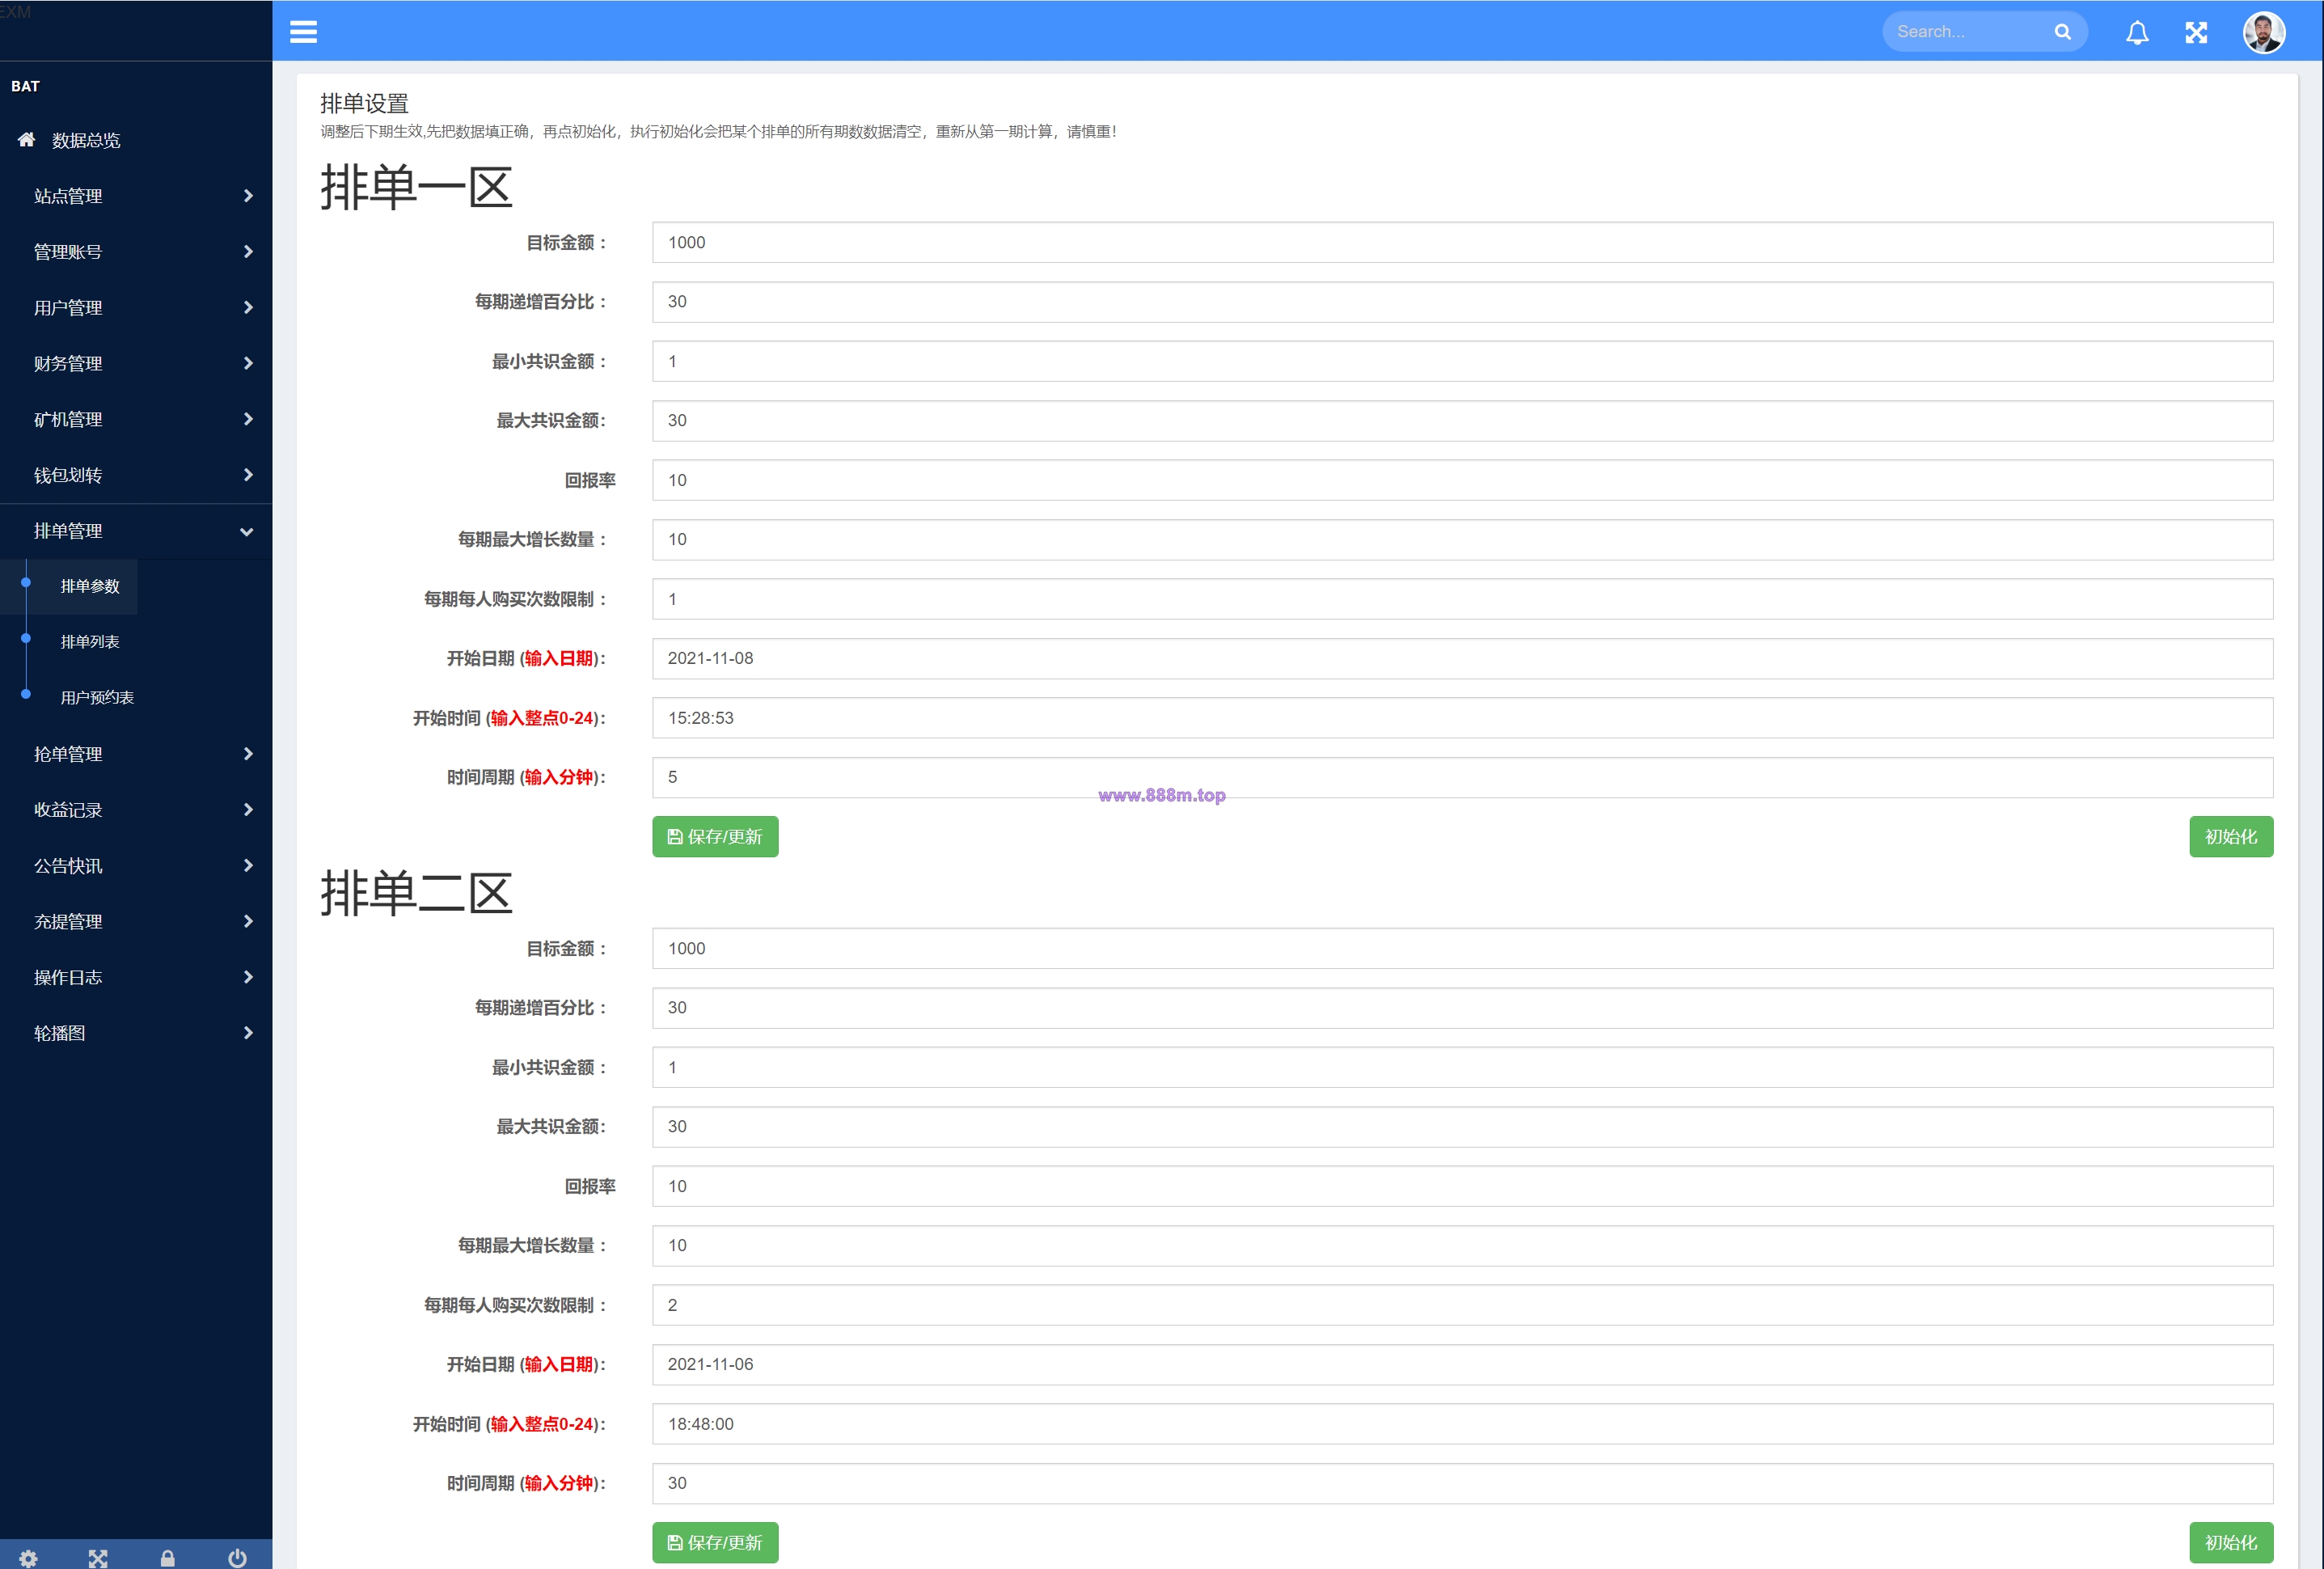Toggle fullscreen with the top bar icon
This screenshot has width=2324, height=1569.
click(2196, 32)
